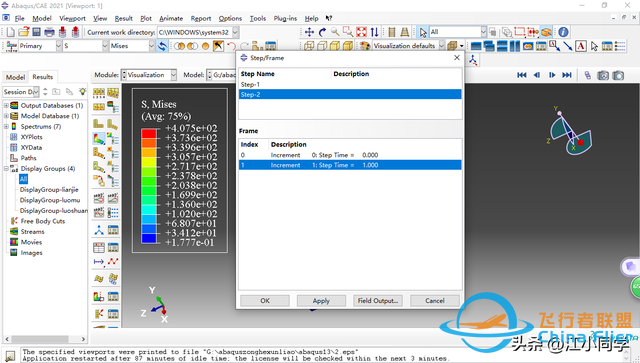The height and width of the screenshot is (363, 640).
Task: Click Apply in Step/Frame dialog
Action: tap(321, 301)
